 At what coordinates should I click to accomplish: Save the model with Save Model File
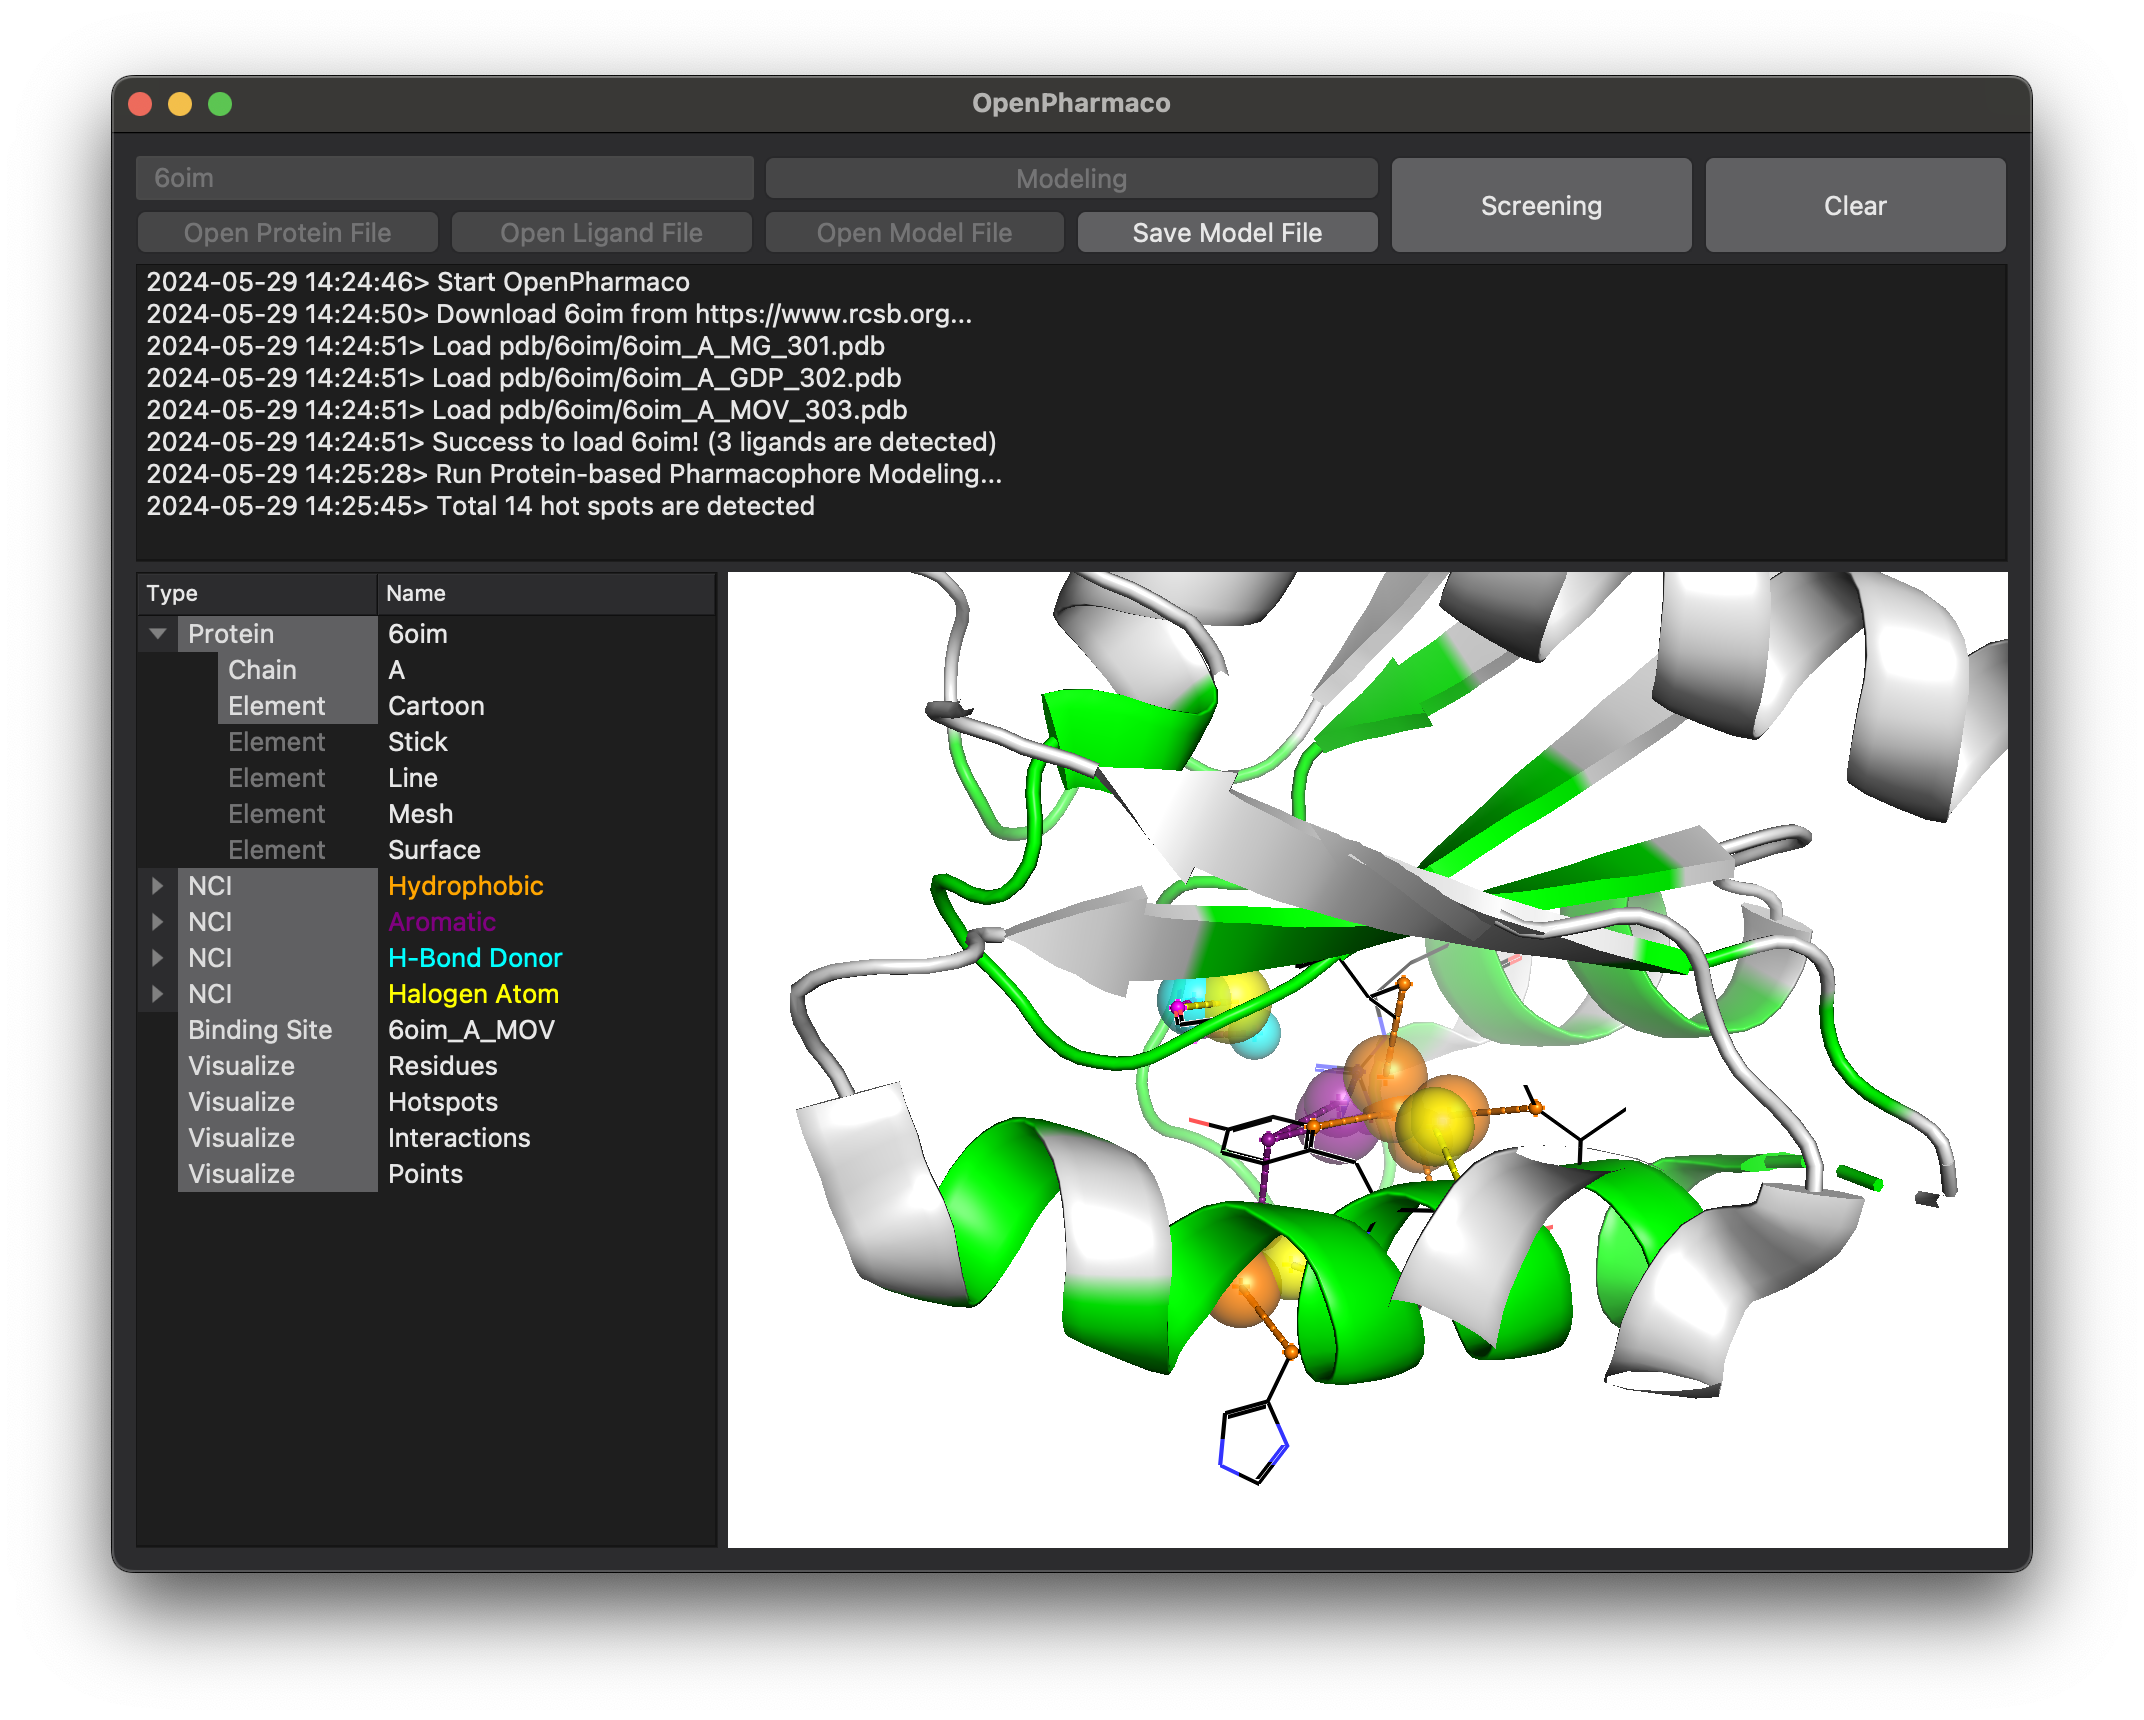[x=1227, y=233]
